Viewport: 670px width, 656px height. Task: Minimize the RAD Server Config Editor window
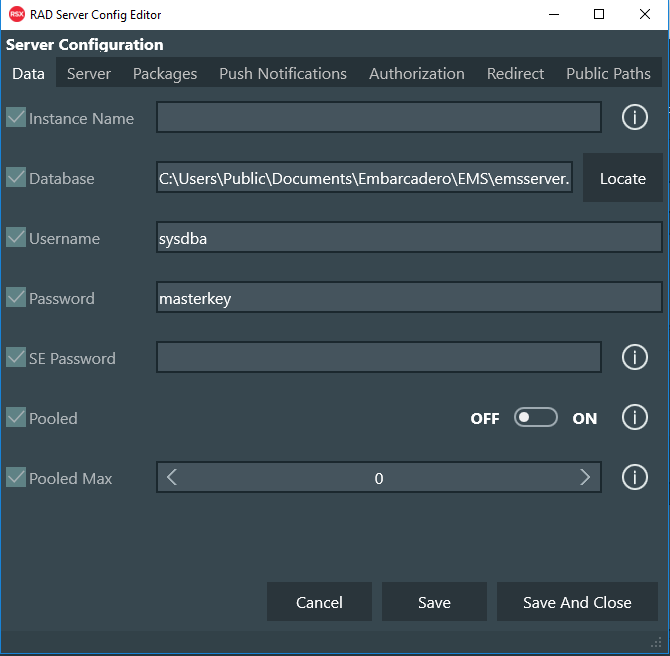554,15
